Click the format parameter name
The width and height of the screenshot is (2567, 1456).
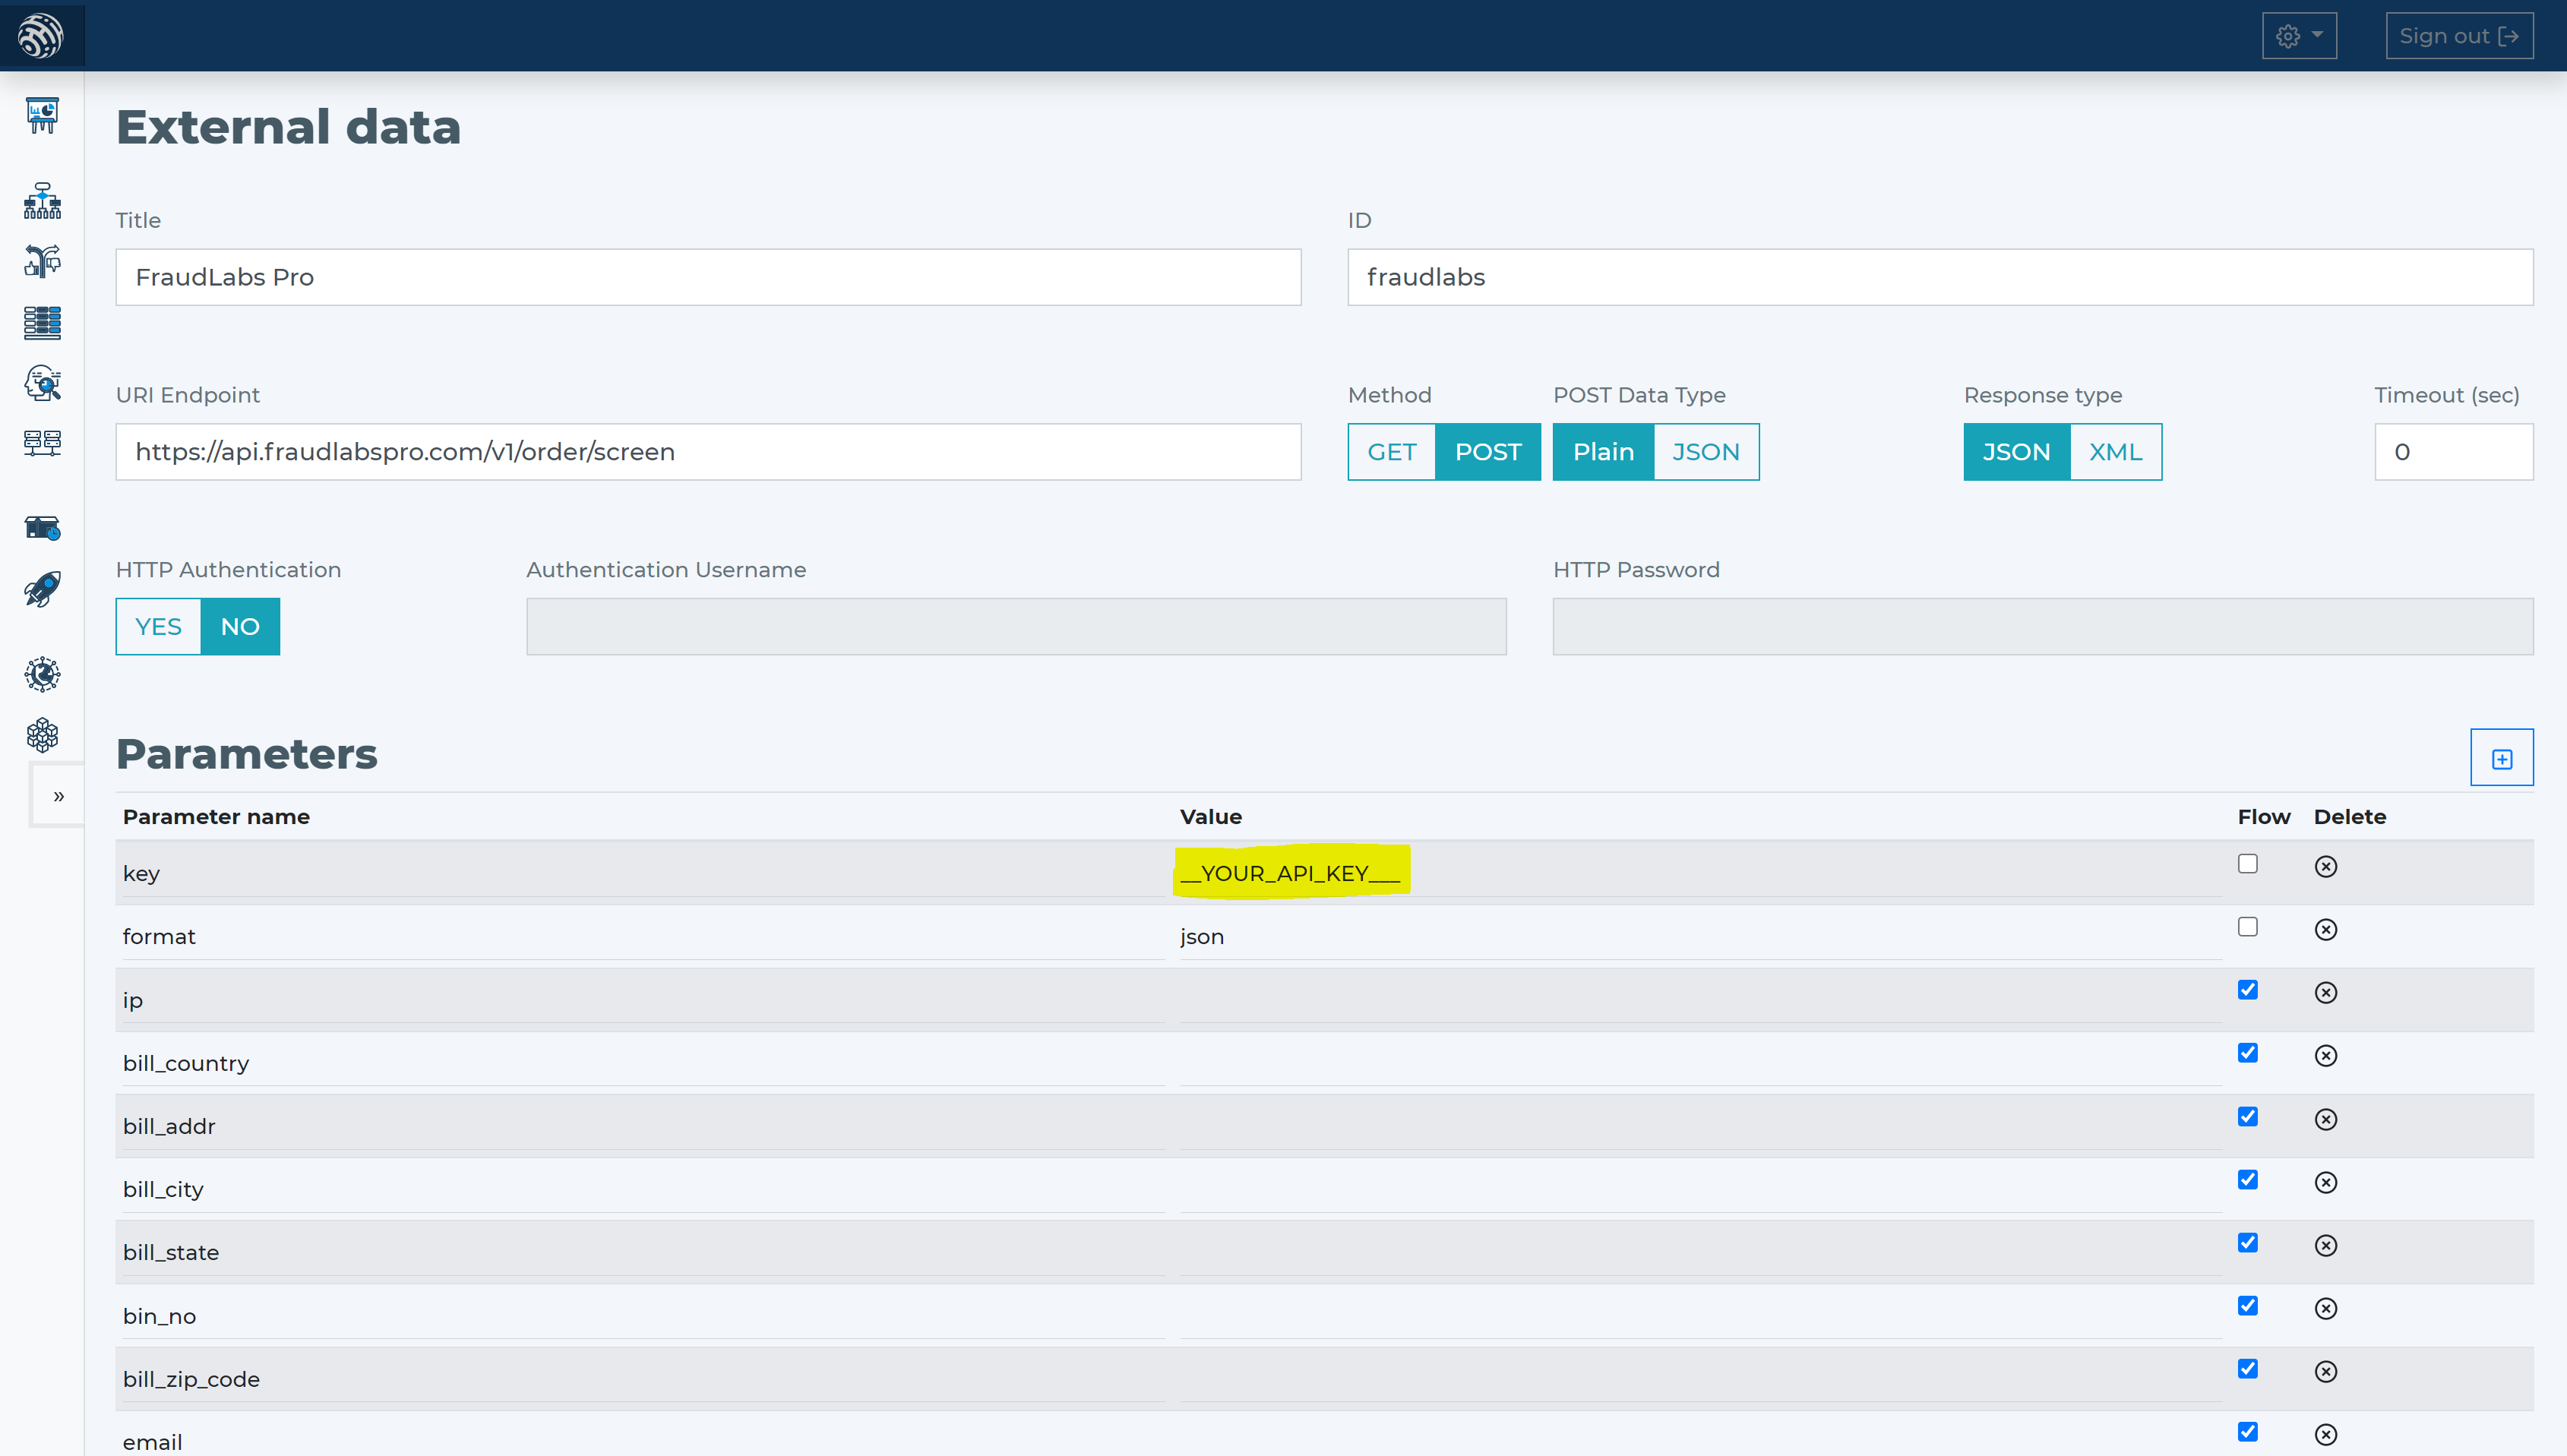pos(159,937)
